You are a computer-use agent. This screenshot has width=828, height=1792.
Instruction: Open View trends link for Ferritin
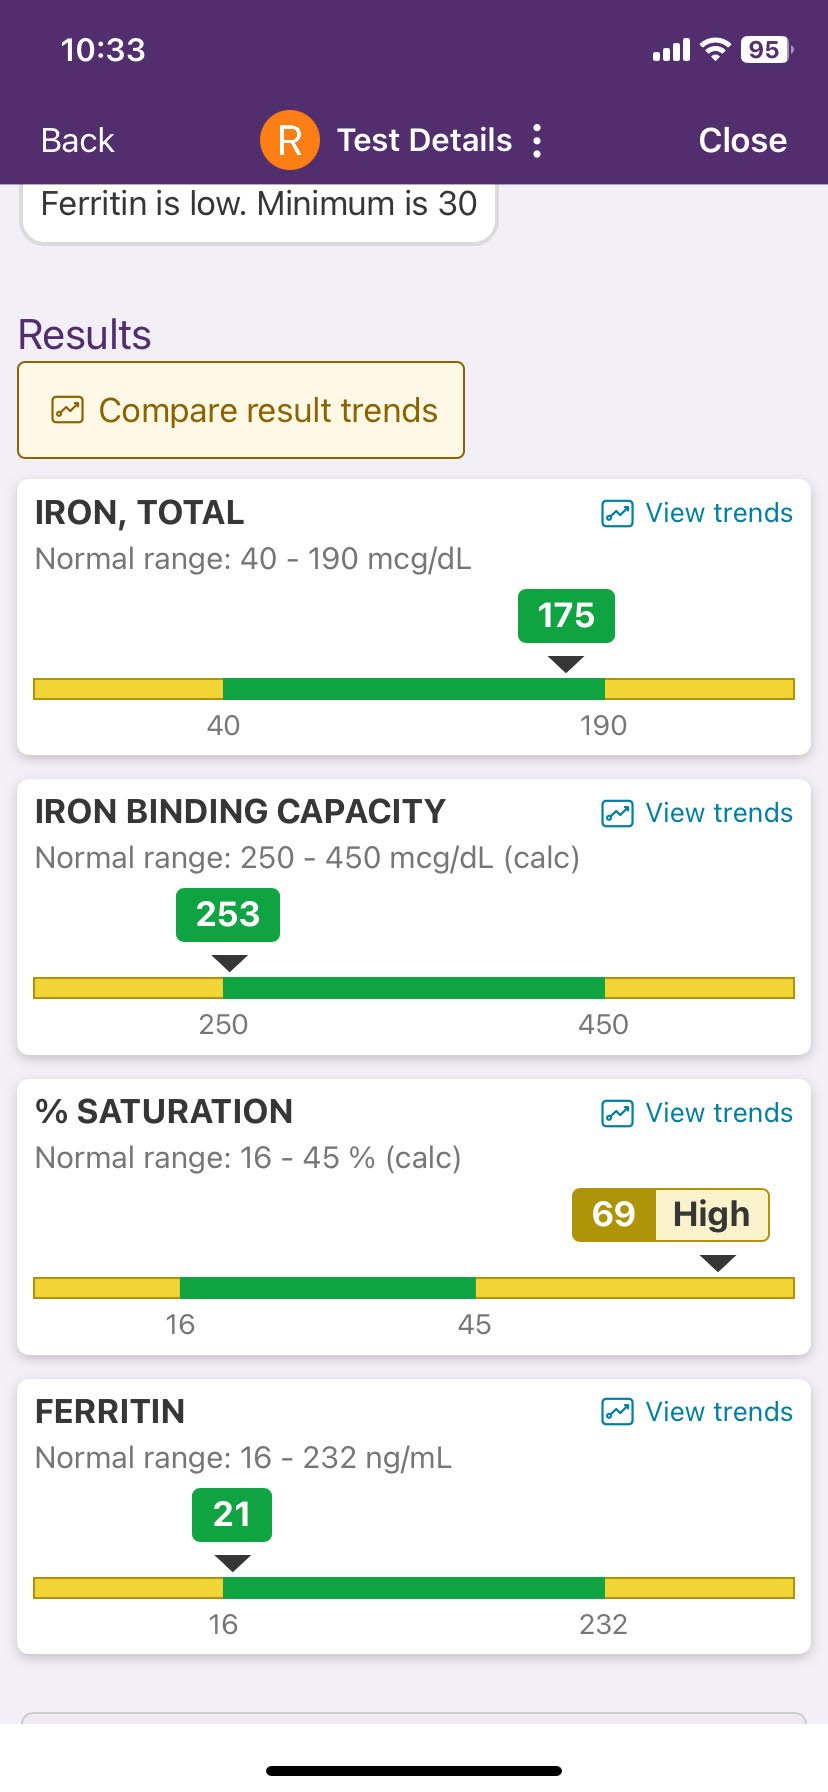coord(718,1412)
